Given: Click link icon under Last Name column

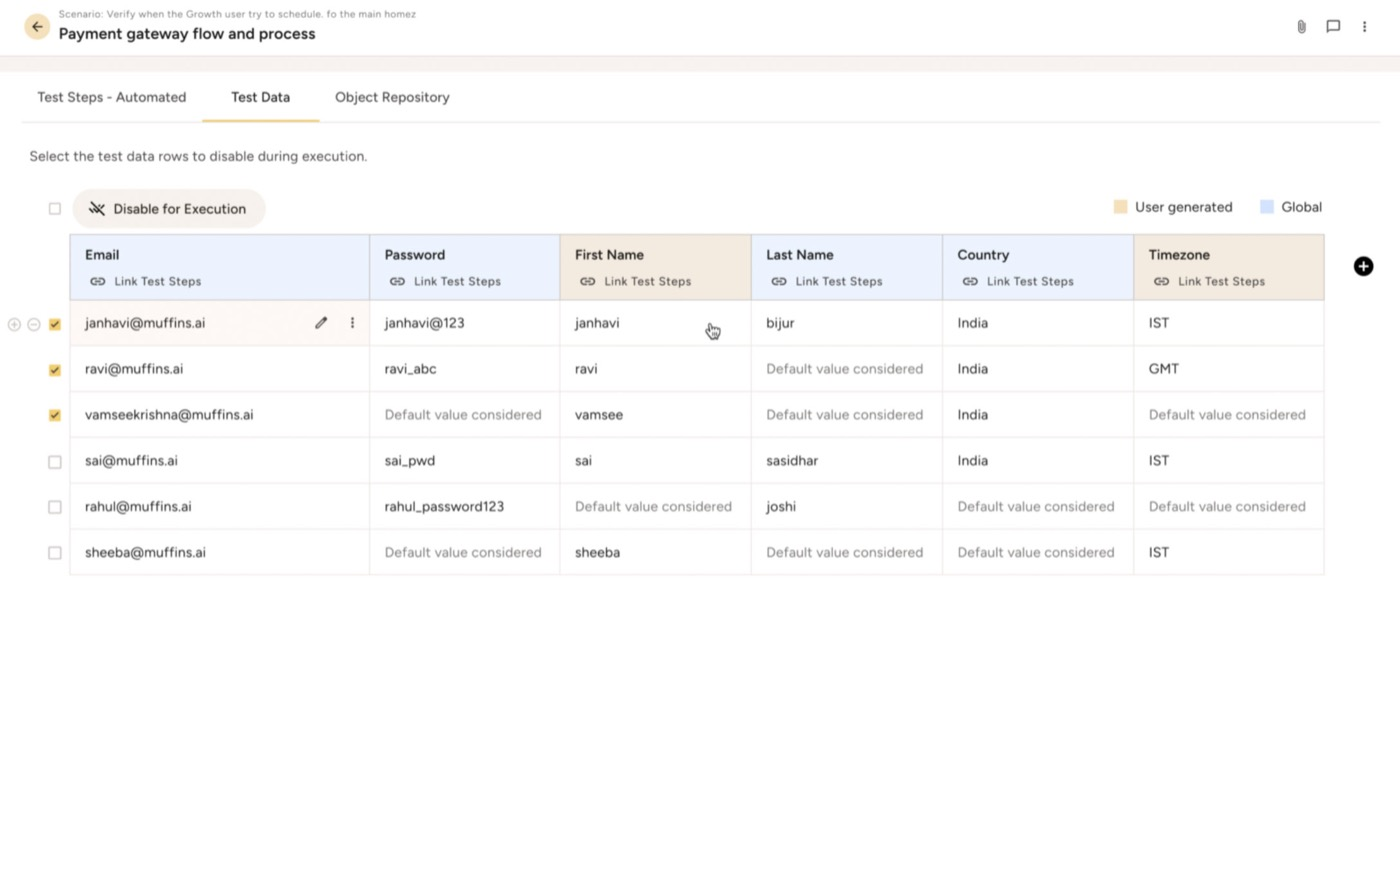Looking at the screenshot, I should (x=778, y=282).
